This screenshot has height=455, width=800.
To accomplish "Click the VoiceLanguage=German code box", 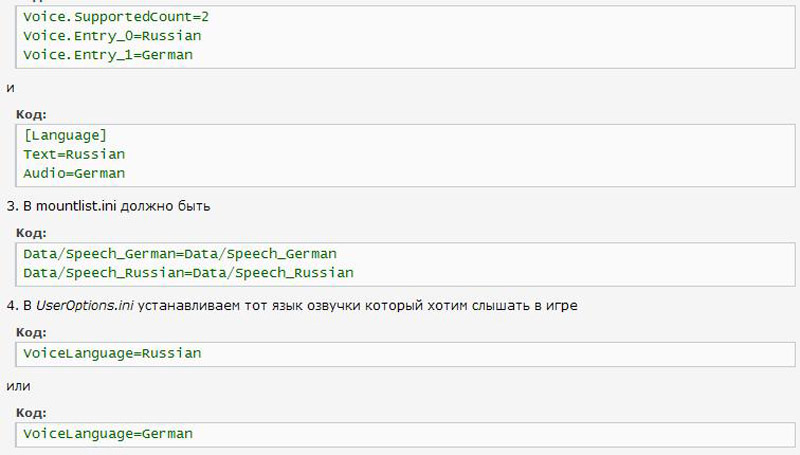I will pyautogui.click(x=405, y=434).
